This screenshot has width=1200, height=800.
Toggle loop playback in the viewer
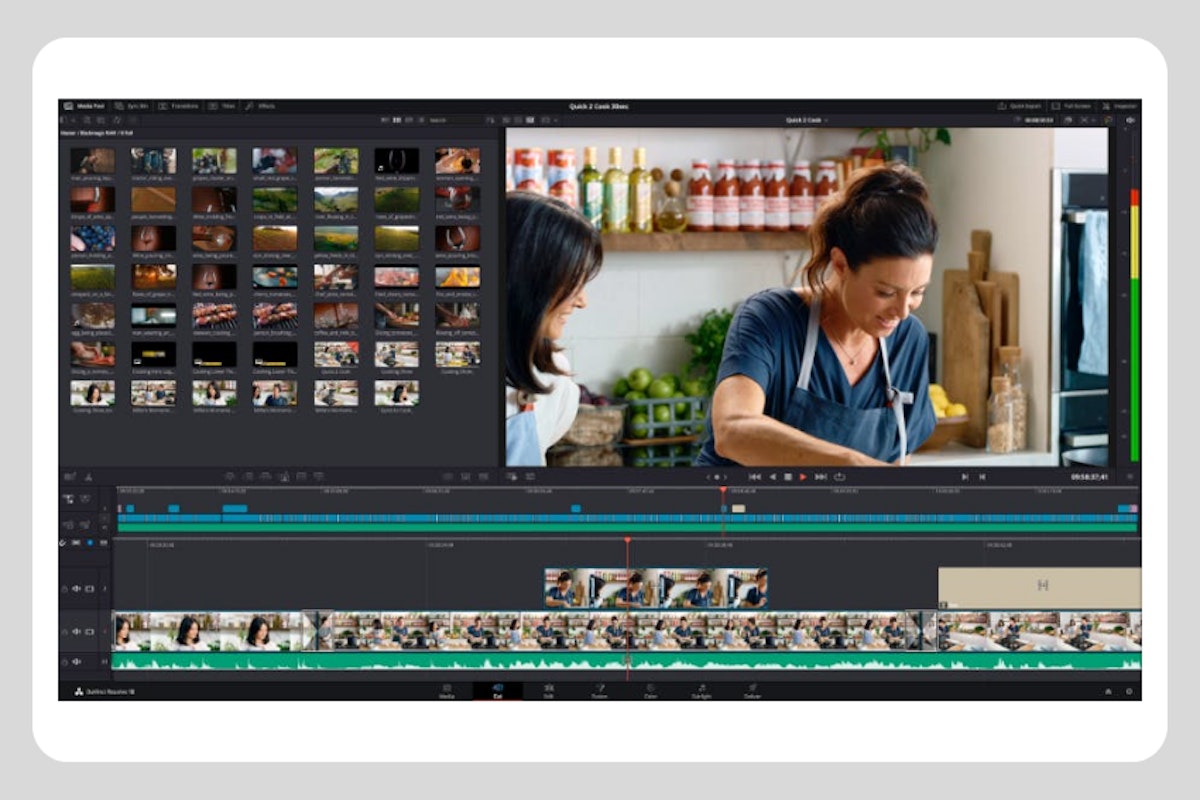click(839, 476)
